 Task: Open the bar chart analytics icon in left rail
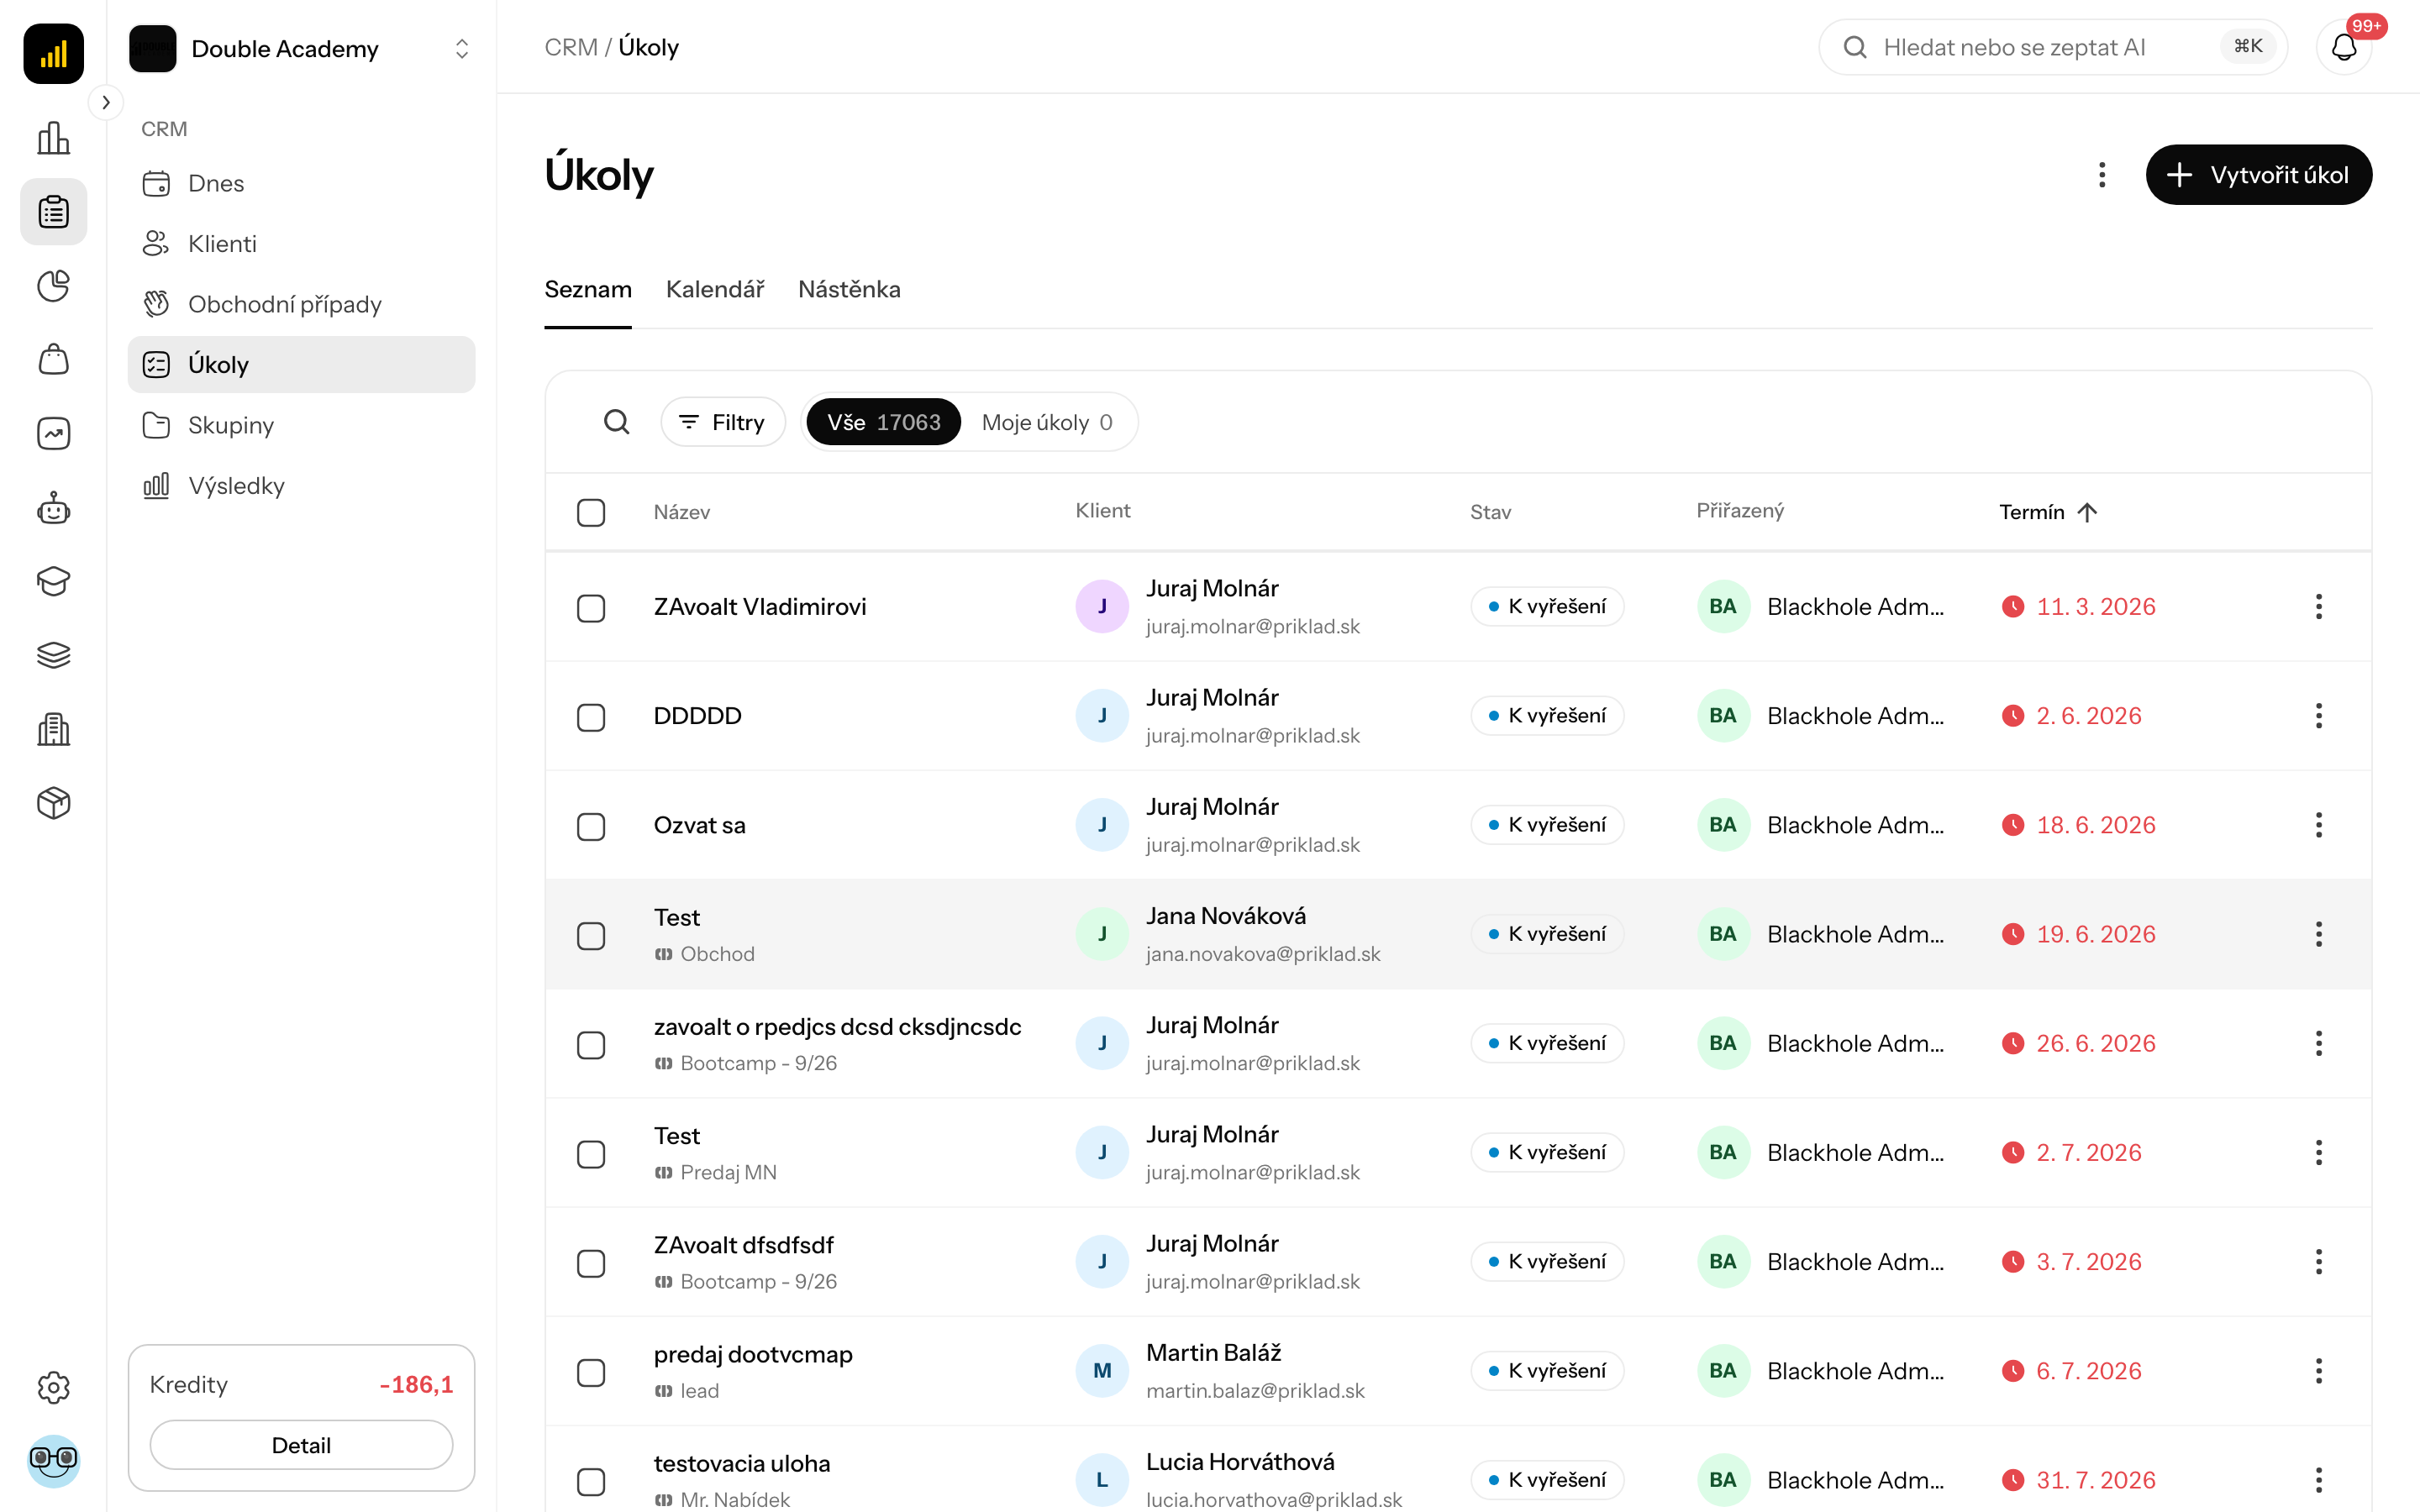tap(53, 138)
